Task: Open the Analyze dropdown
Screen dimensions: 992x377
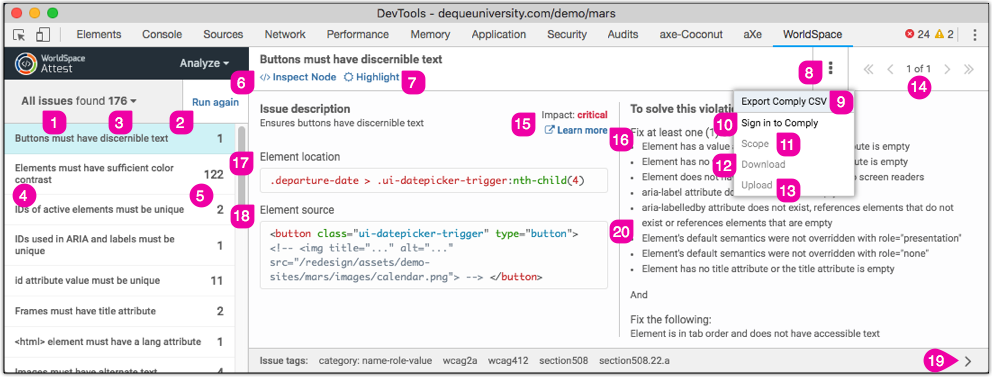Action: [204, 63]
